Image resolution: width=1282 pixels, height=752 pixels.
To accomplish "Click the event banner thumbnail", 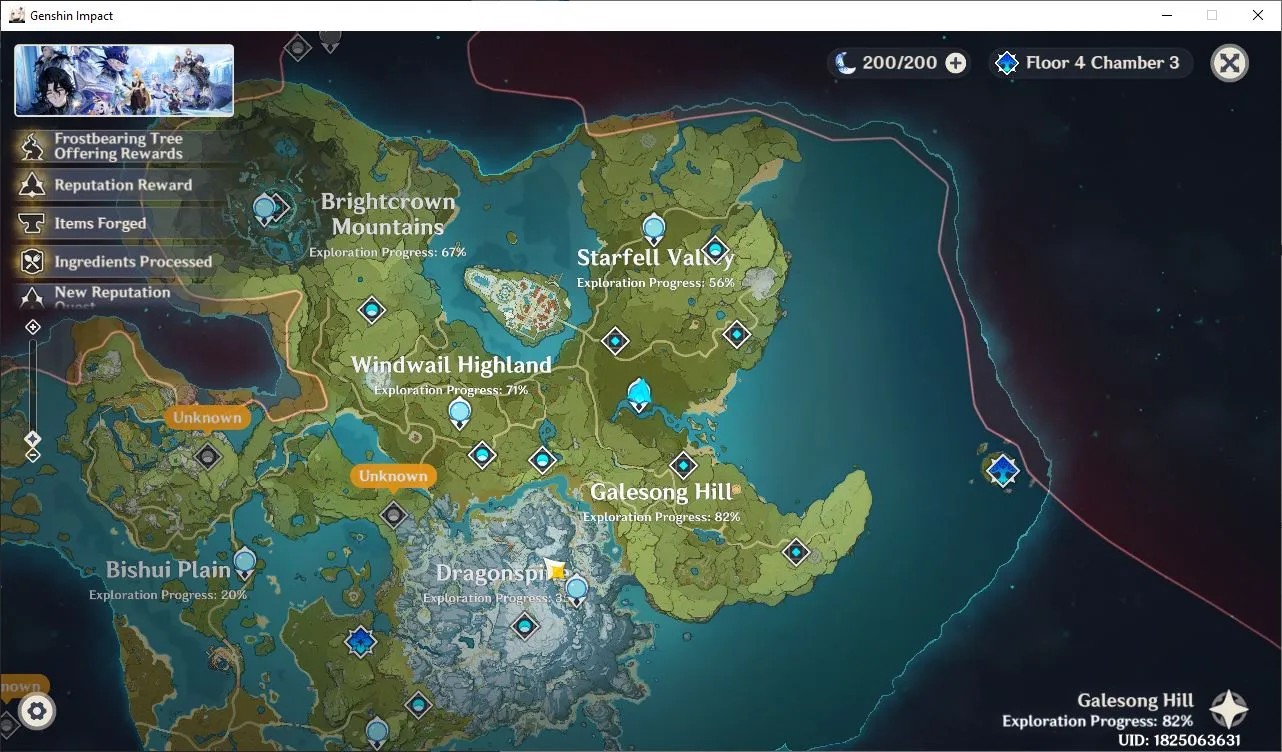I will 124,80.
